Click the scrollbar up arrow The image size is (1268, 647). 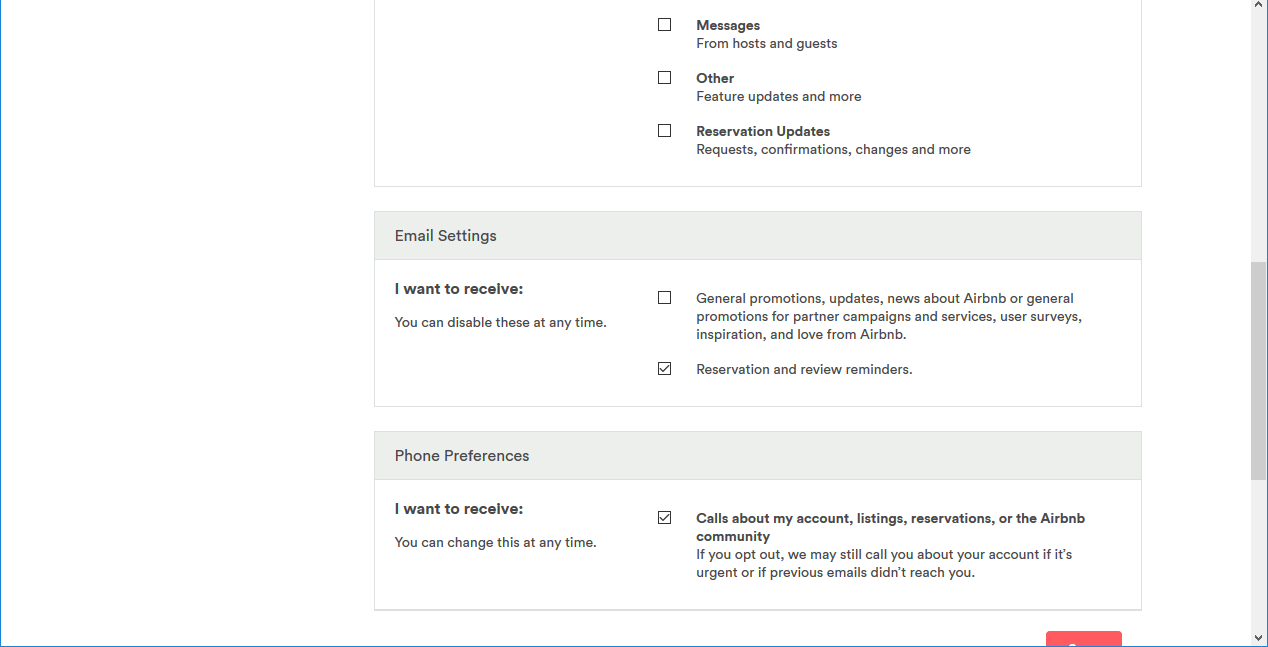tap(1259, 6)
